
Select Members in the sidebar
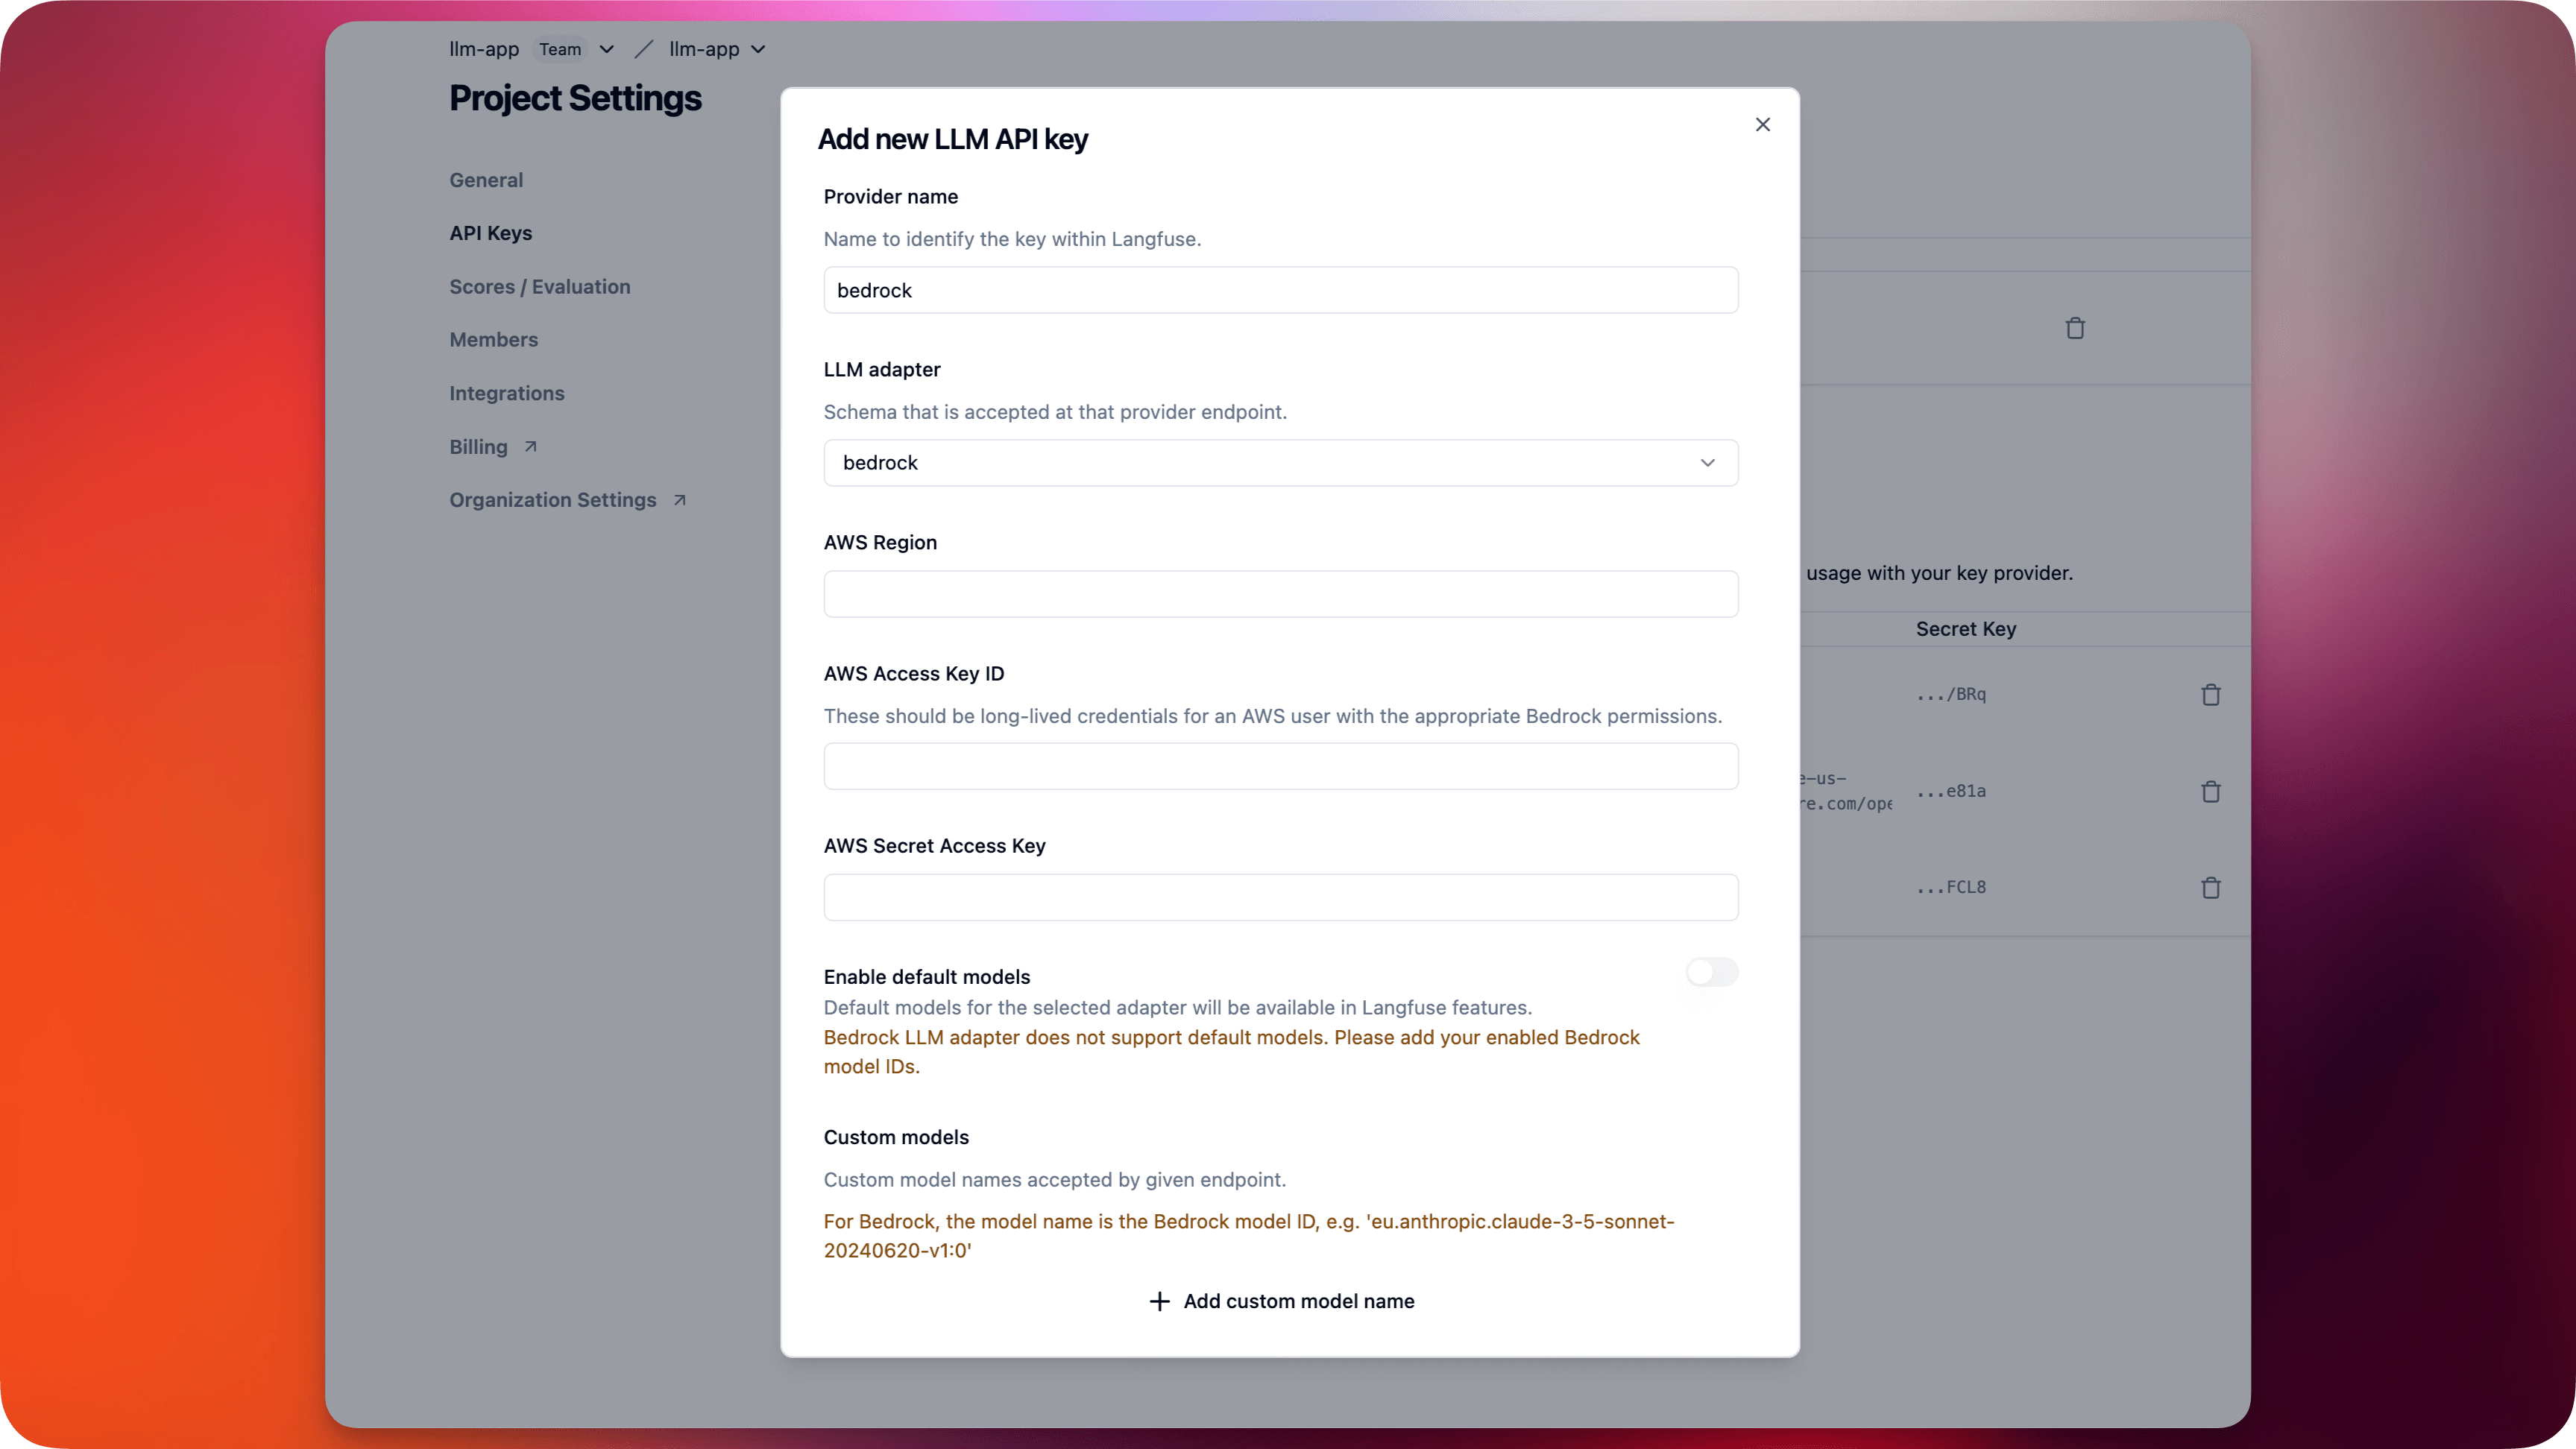click(x=493, y=339)
